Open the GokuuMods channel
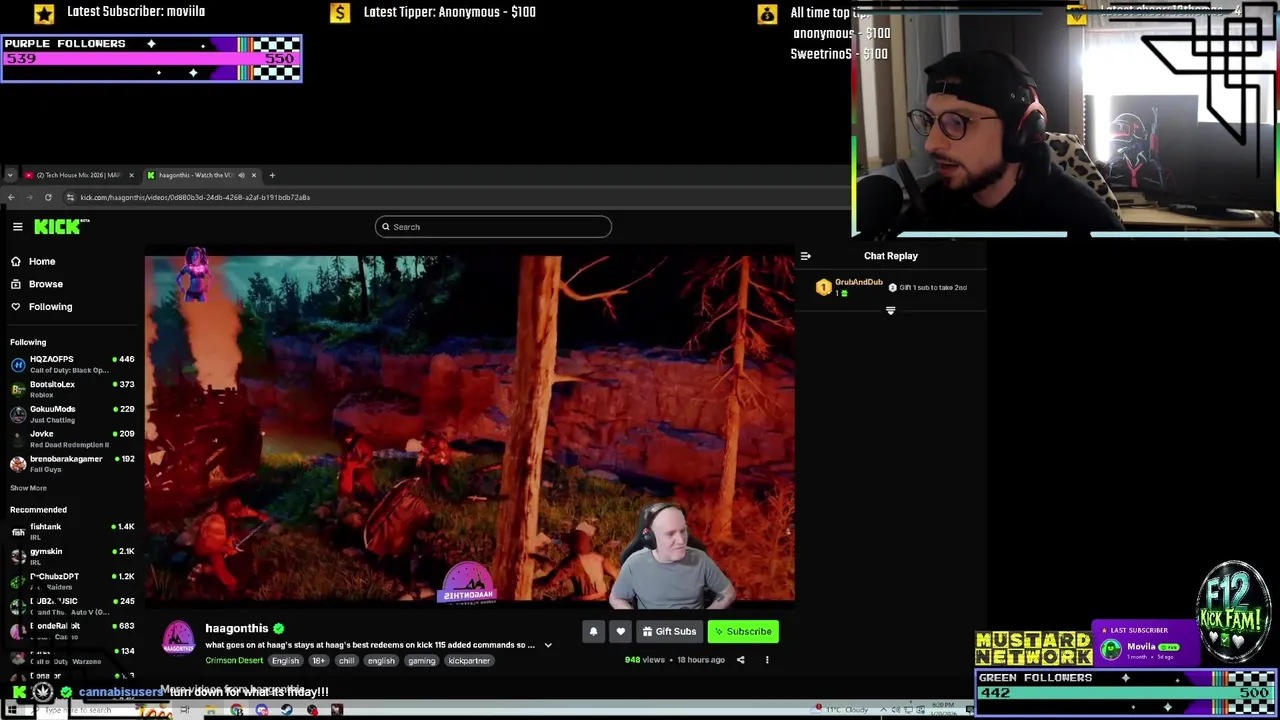 [x=72, y=414]
